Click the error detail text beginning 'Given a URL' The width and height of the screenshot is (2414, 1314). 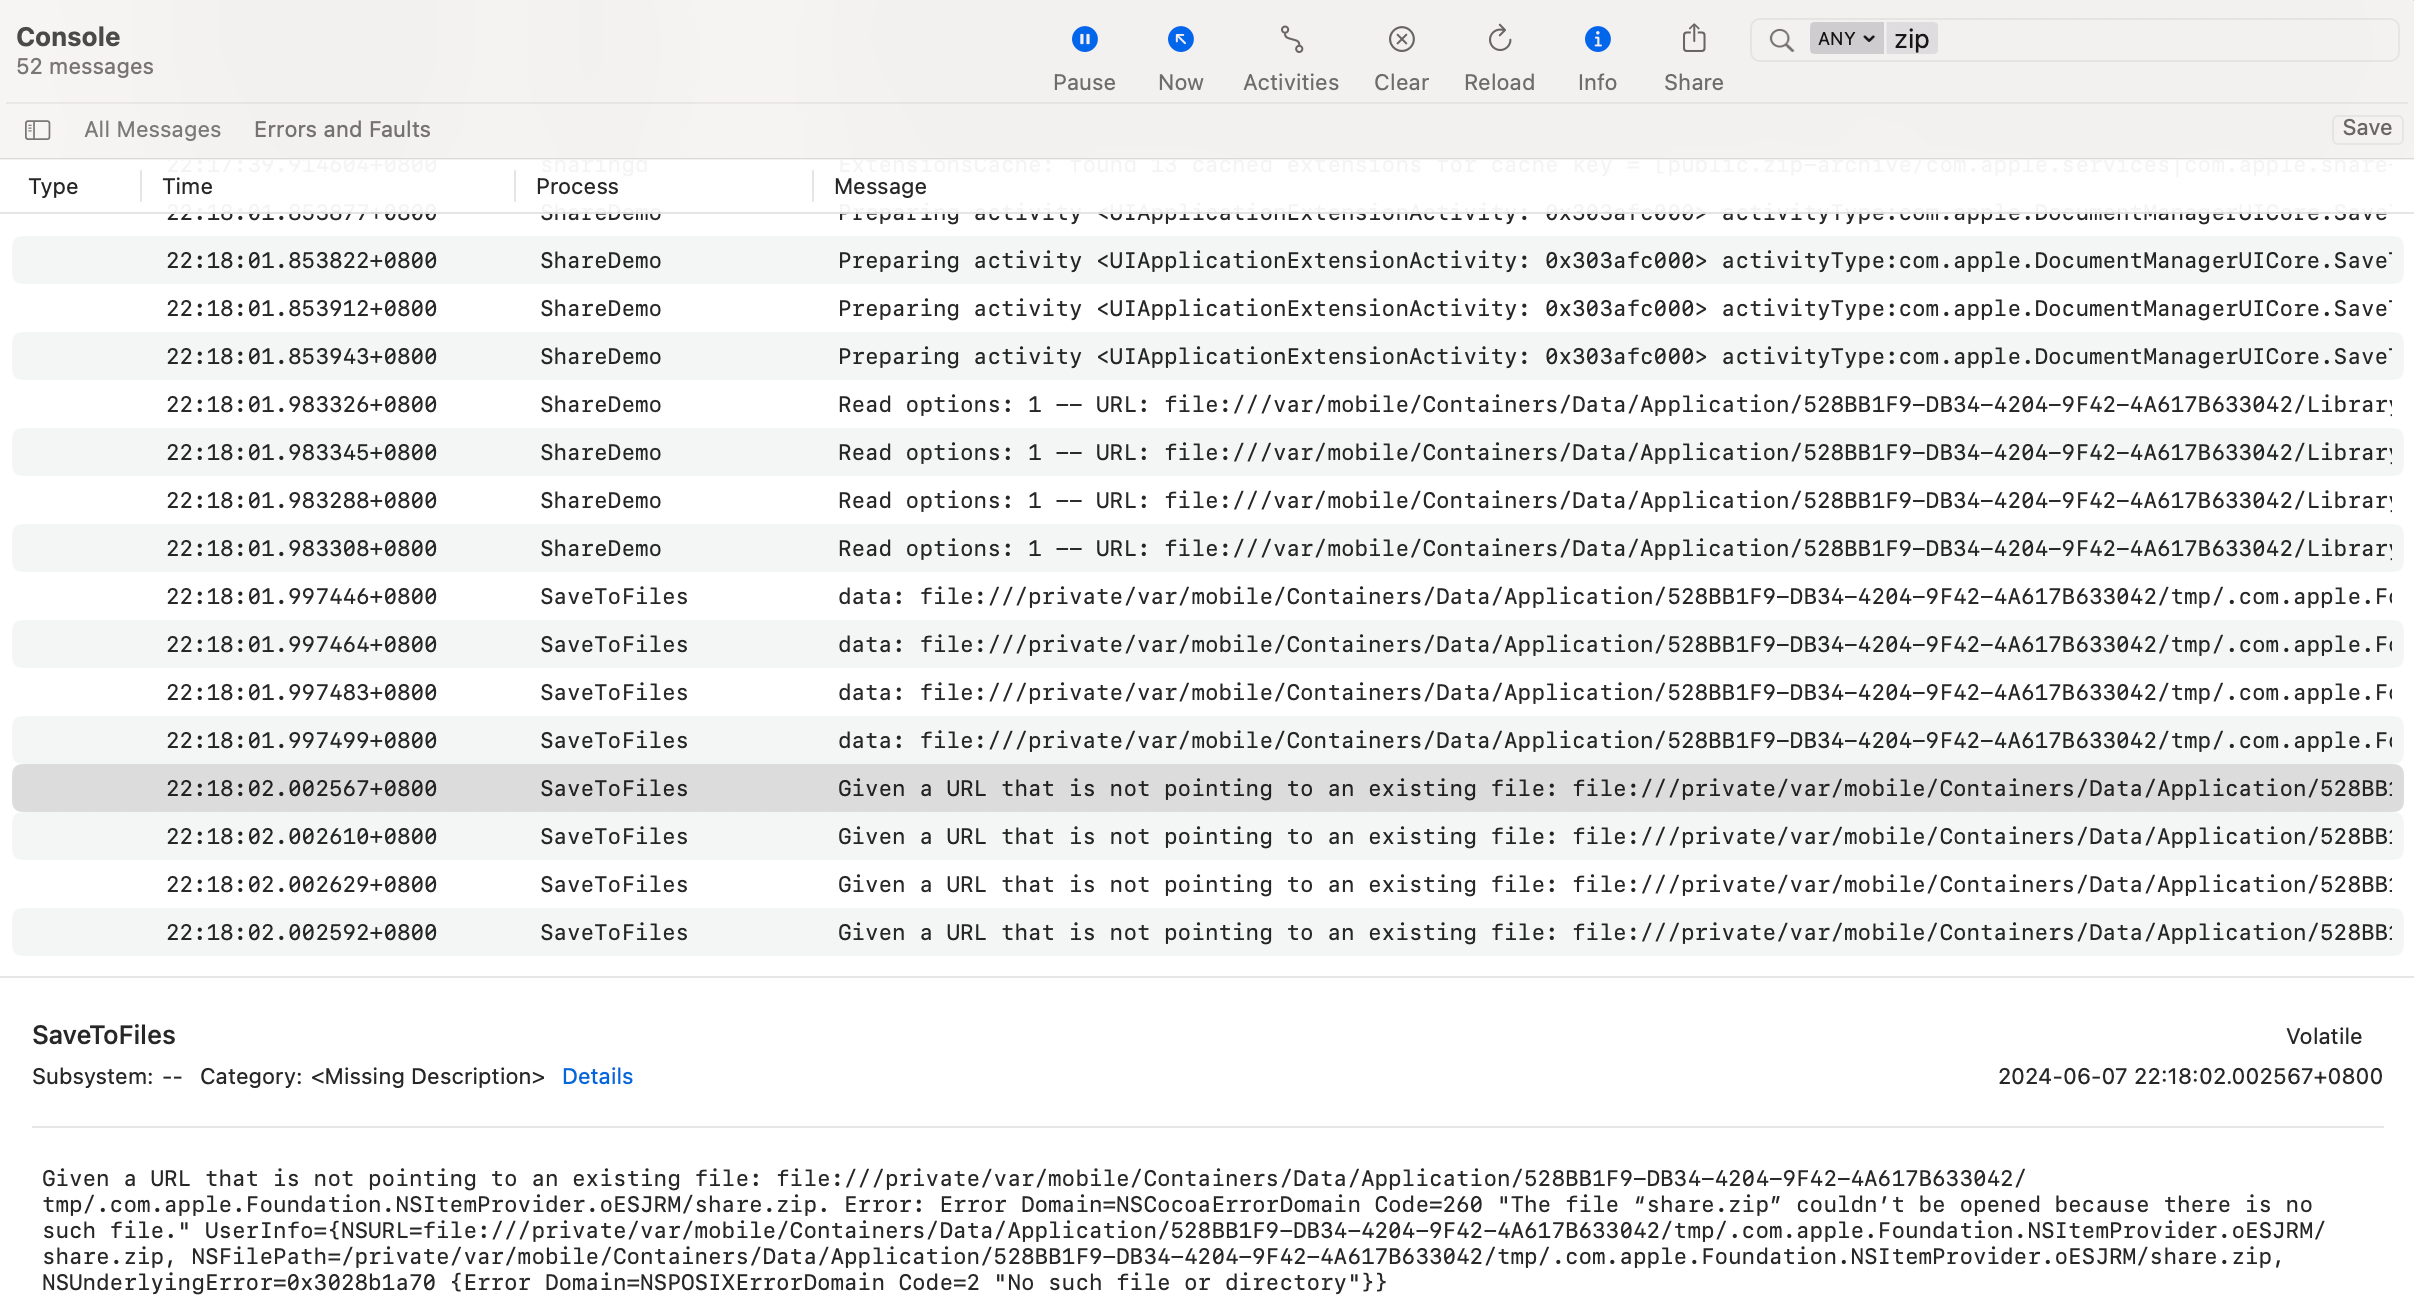pos(1184,1231)
